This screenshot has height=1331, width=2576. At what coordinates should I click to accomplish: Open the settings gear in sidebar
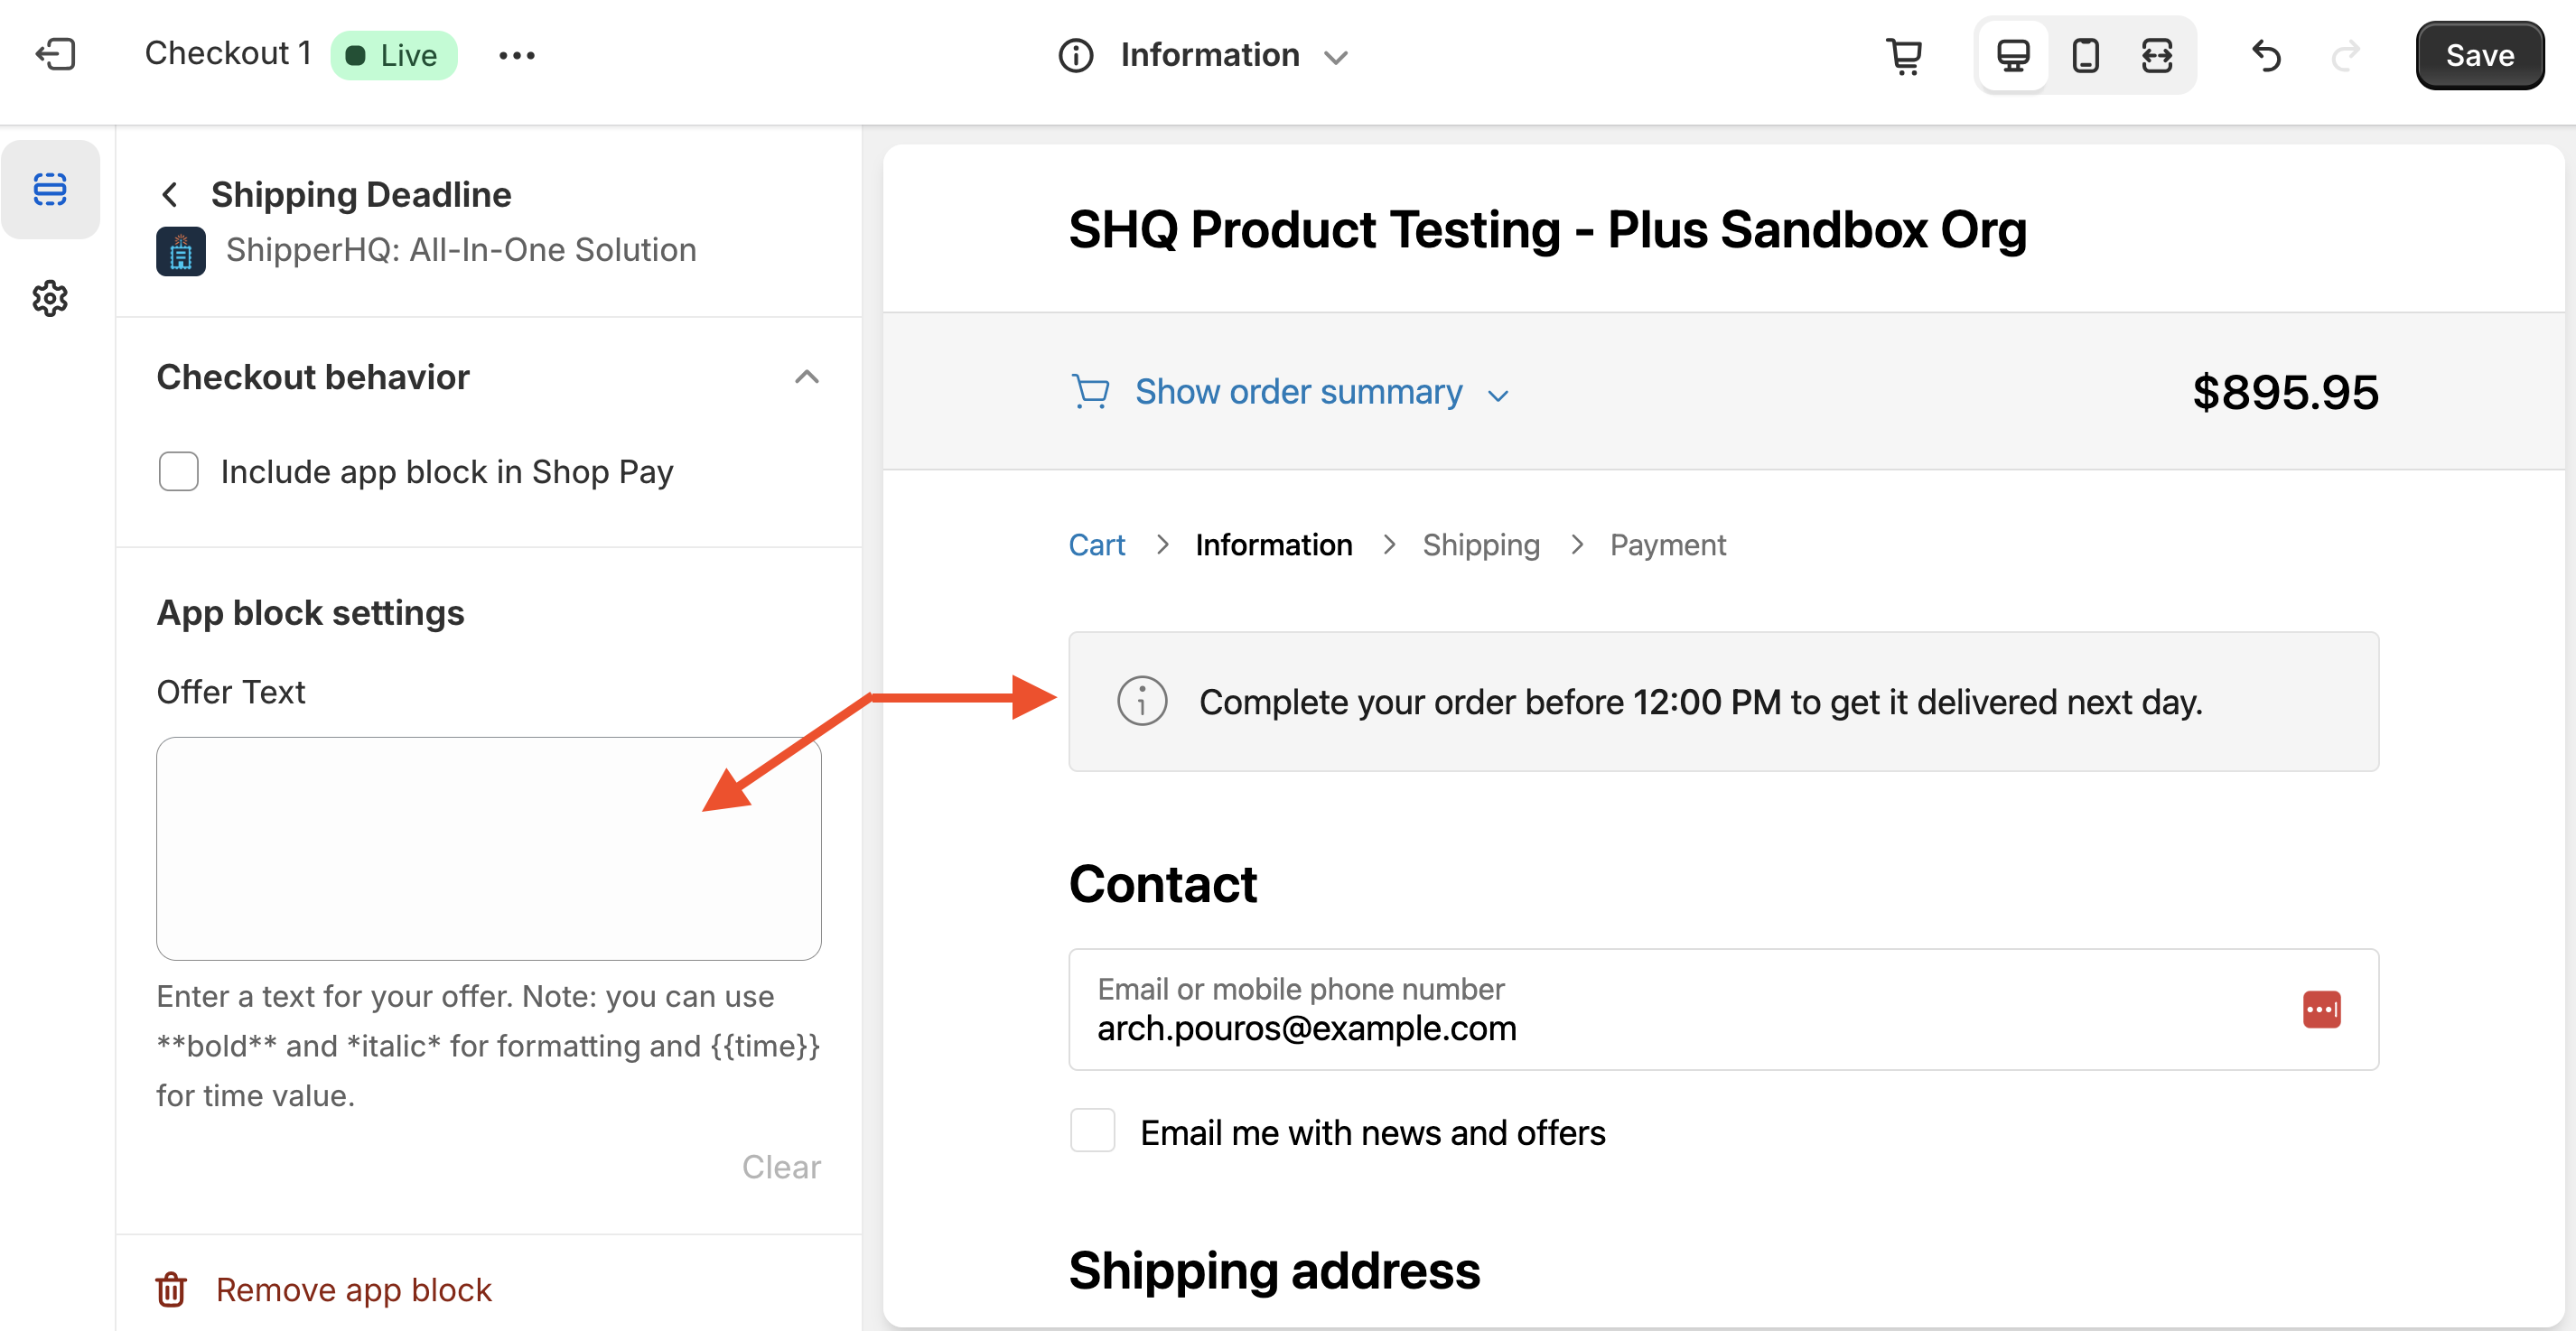[50, 298]
